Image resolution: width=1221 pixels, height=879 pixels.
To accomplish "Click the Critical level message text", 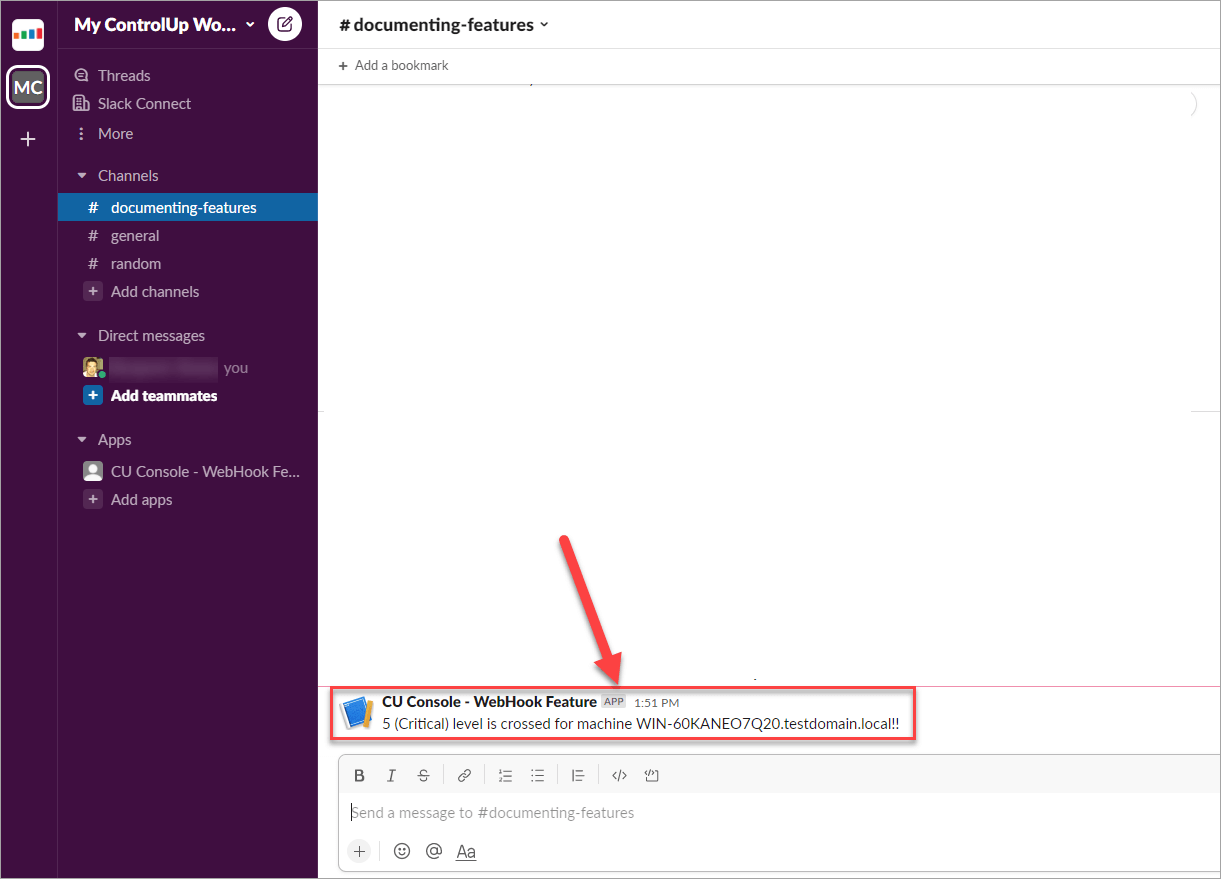I will [641, 723].
